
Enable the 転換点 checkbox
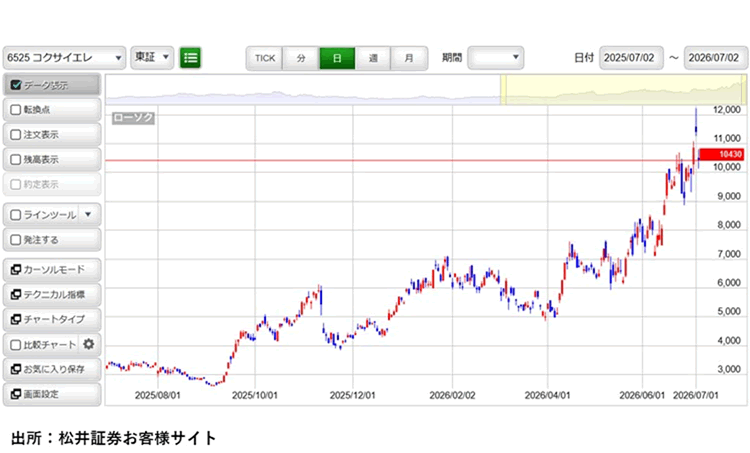pos(16,110)
